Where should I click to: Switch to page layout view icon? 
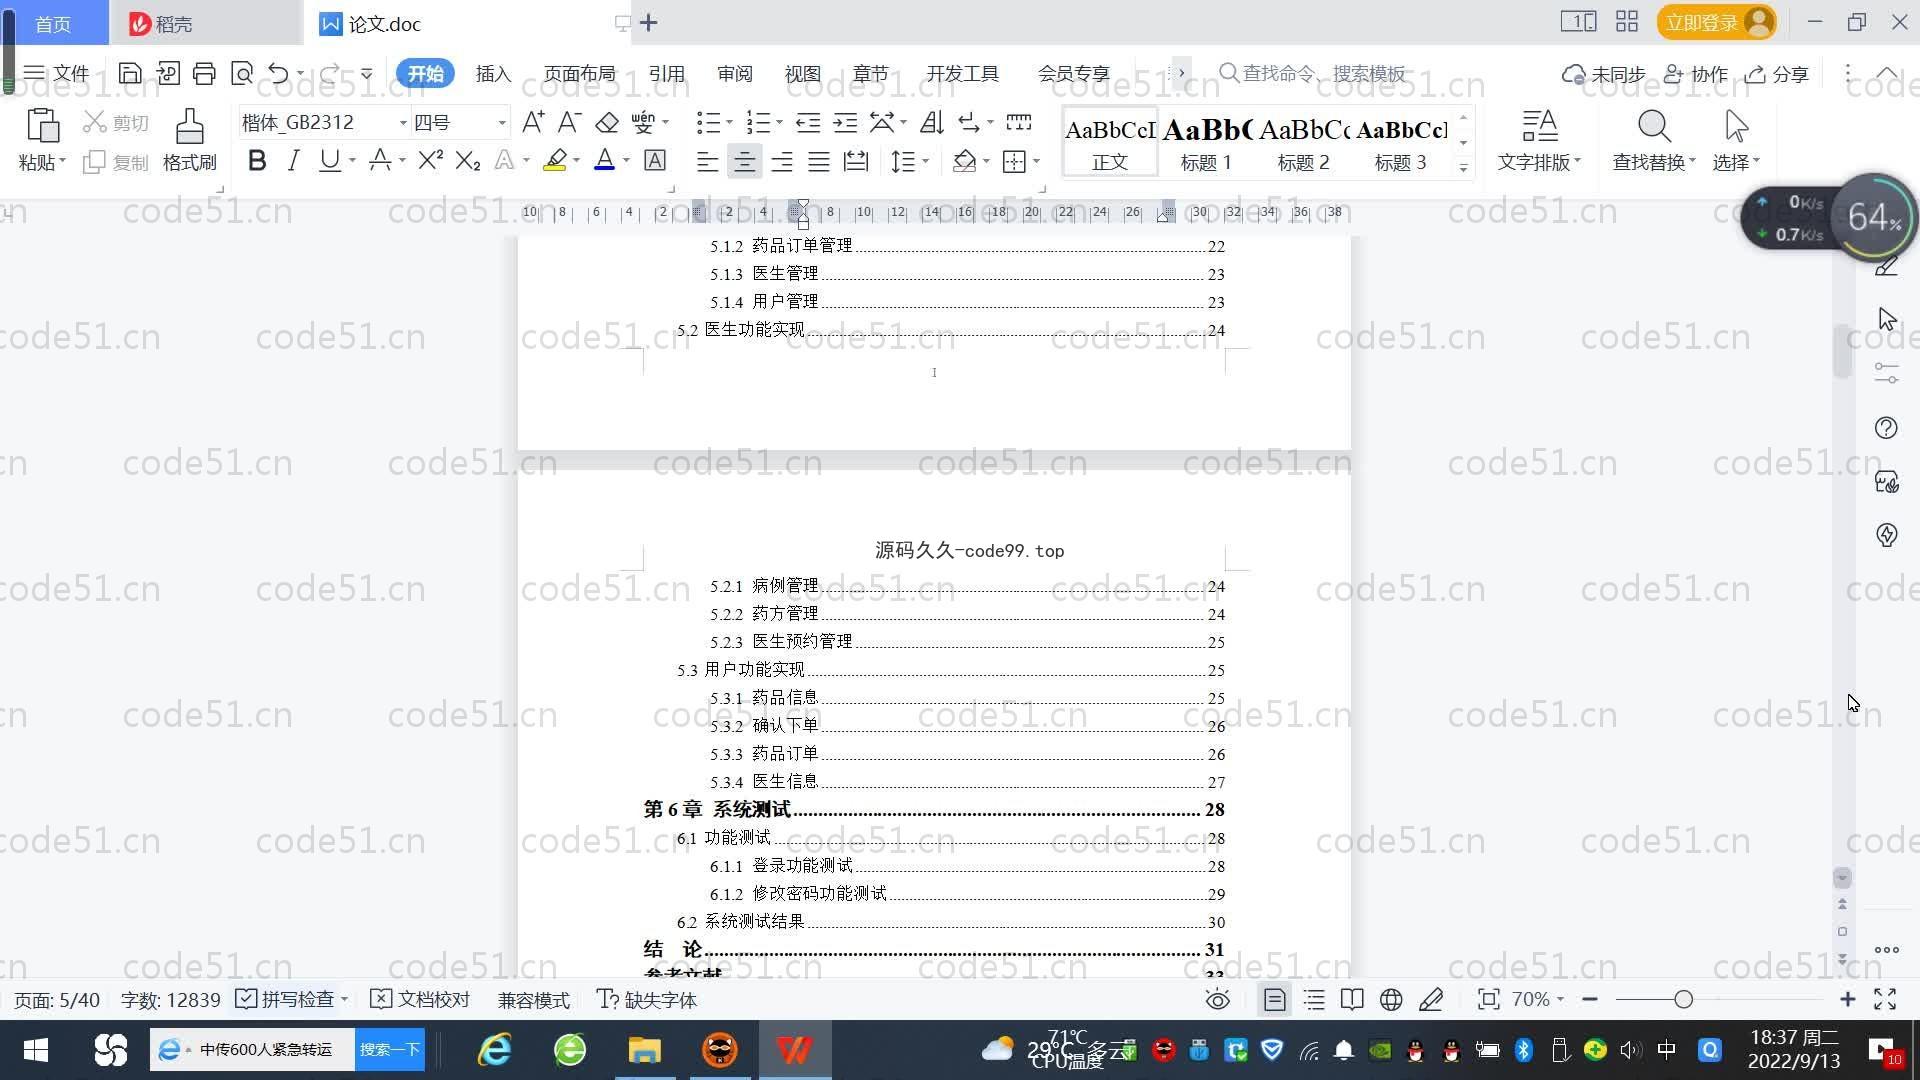coord(1274,1000)
